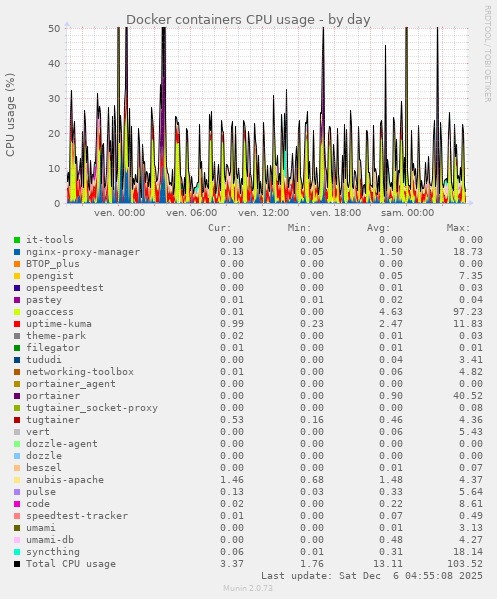Click the 'networking-toolbox' legend label

pyautogui.click(x=80, y=372)
